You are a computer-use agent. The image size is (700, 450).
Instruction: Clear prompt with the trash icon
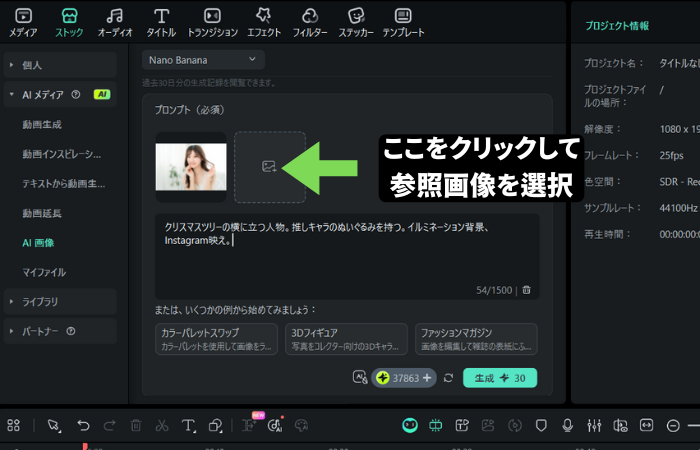pos(527,290)
